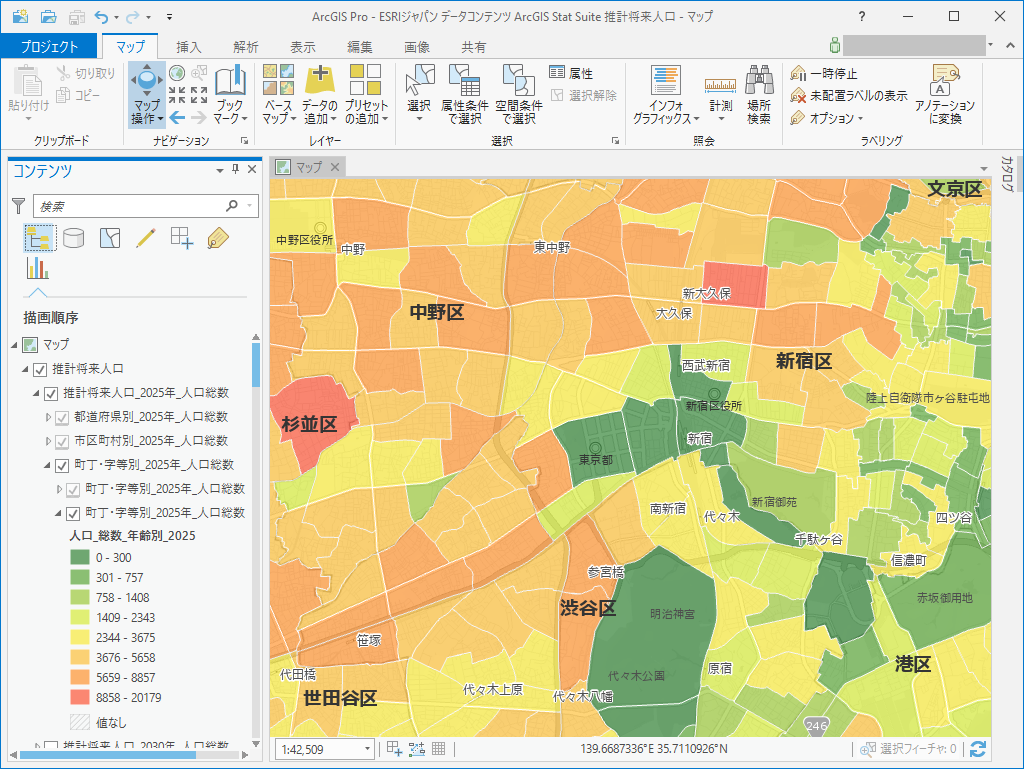Click View Unplaced Labels (未配置ラベルの表示)

pyautogui.click(x=849, y=96)
